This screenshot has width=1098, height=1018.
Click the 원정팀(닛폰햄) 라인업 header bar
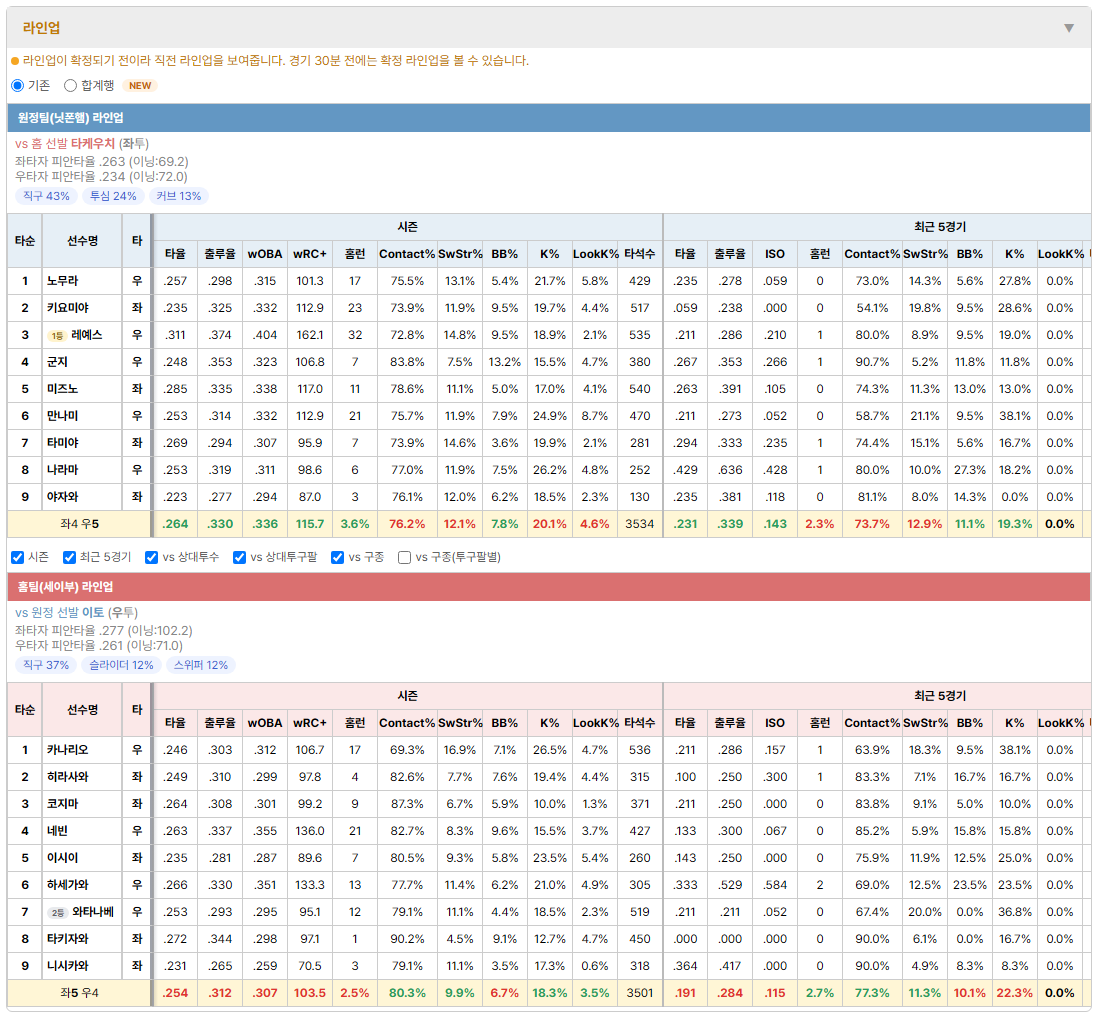tap(549, 118)
